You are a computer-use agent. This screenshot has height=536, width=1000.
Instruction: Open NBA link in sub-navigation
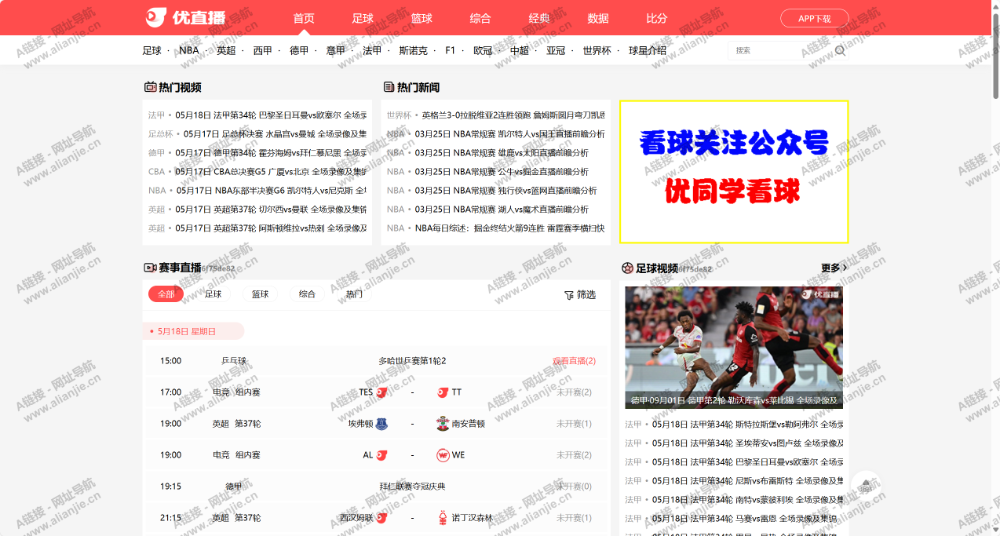pyautogui.click(x=189, y=50)
